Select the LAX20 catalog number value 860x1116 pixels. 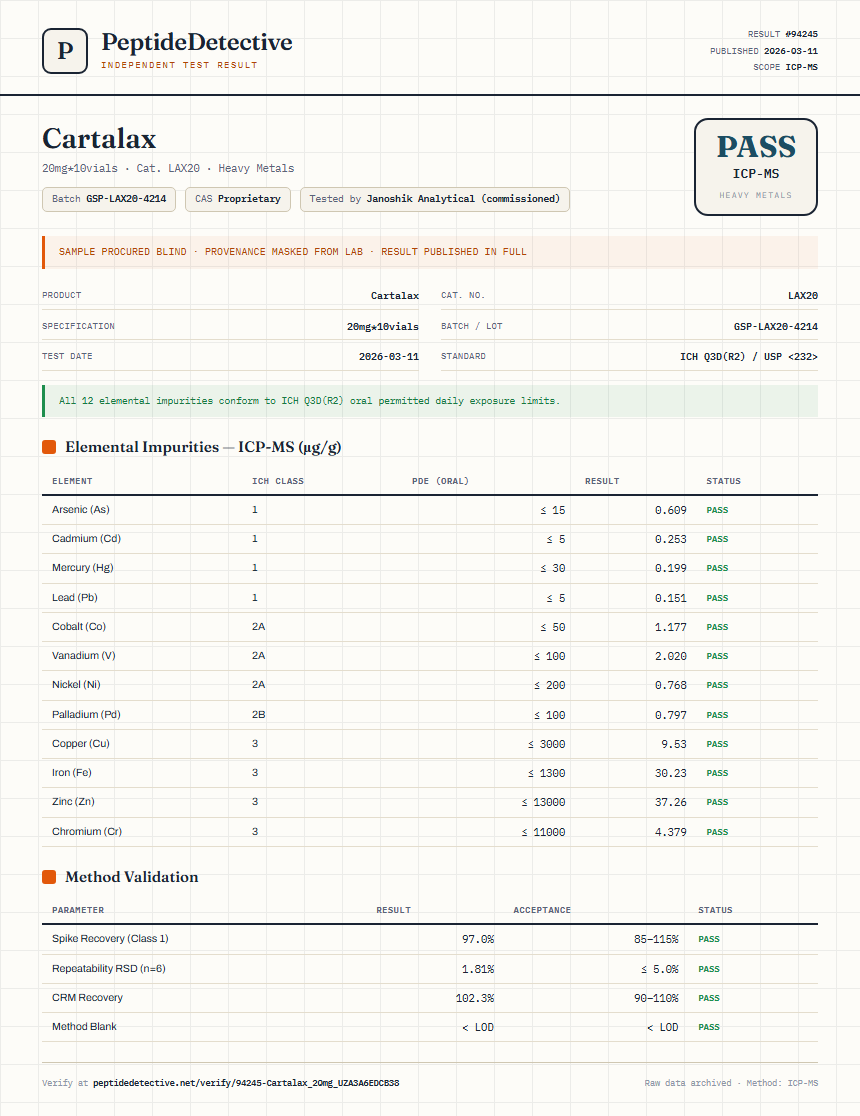(802, 295)
